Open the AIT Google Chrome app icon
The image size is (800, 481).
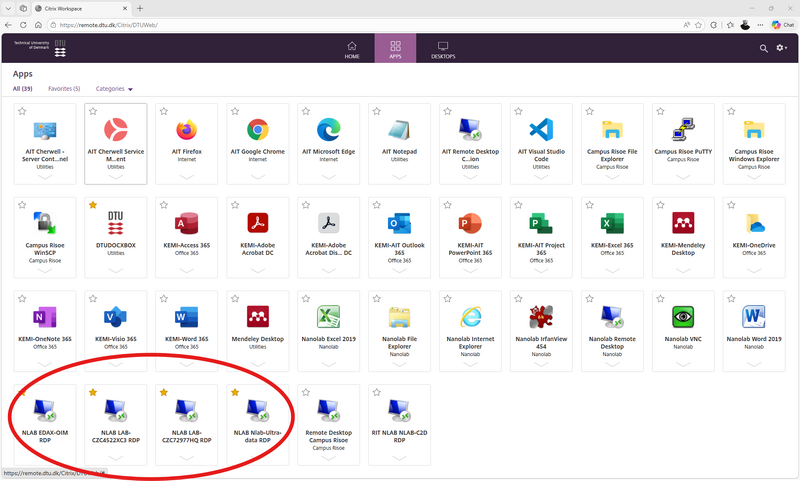pos(258,130)
